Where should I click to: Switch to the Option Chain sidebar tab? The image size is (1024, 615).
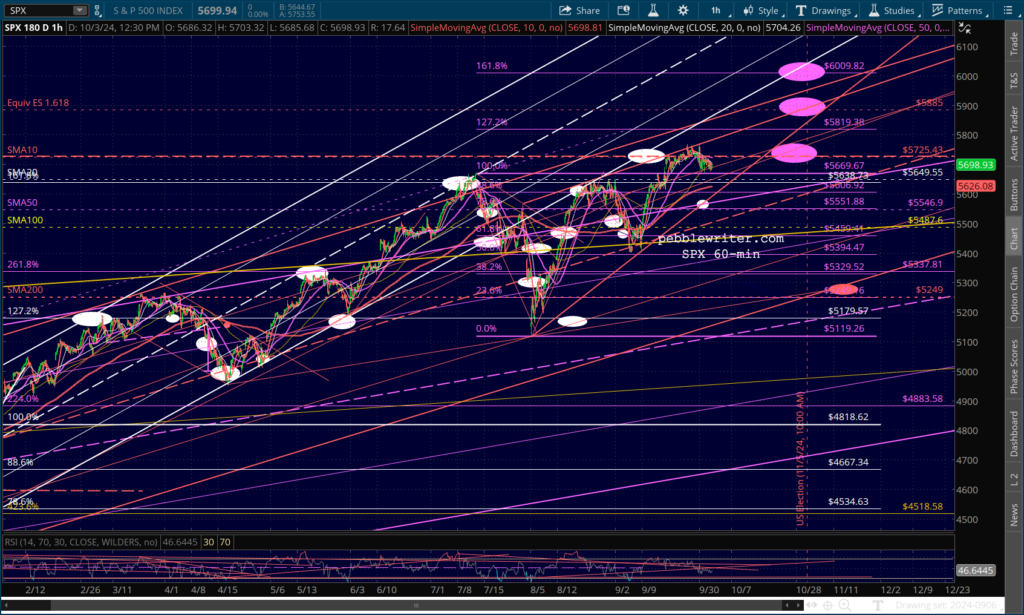point(1014,294)
